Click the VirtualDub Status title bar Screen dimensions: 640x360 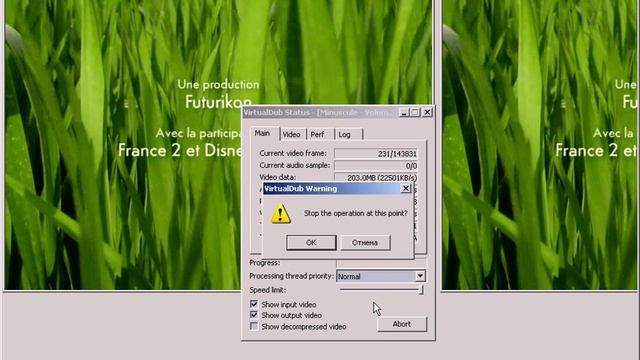pos(319,112)
